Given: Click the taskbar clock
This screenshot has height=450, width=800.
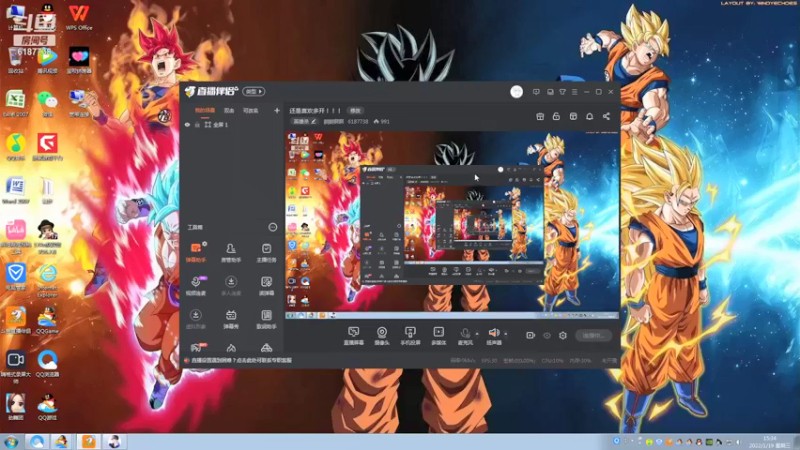Looking at the screenshot, I should [770, 442].
